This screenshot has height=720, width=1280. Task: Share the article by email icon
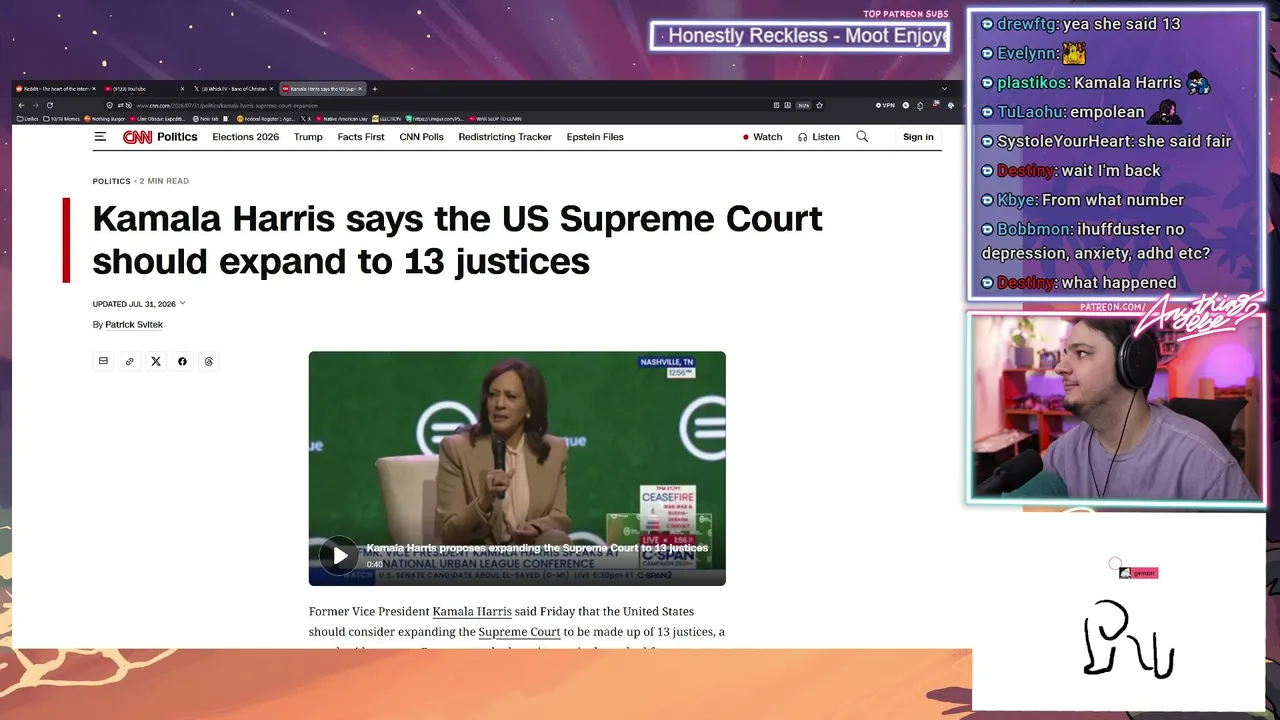103,361
